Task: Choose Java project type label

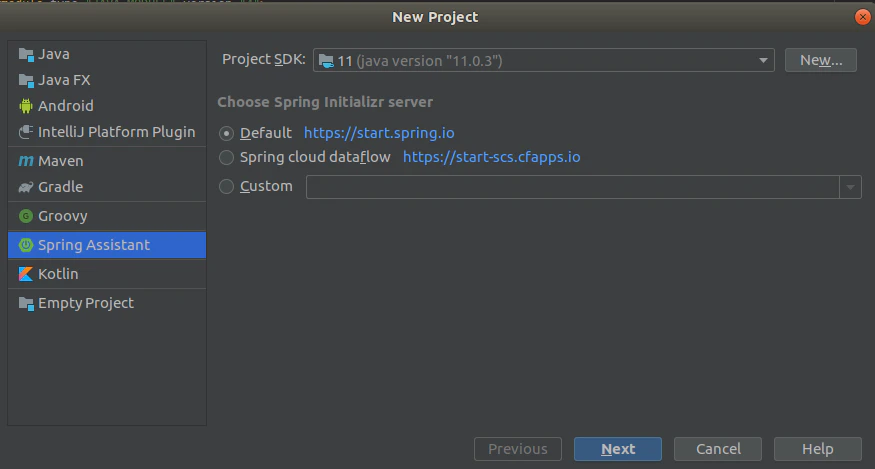Action: [54, 54]
